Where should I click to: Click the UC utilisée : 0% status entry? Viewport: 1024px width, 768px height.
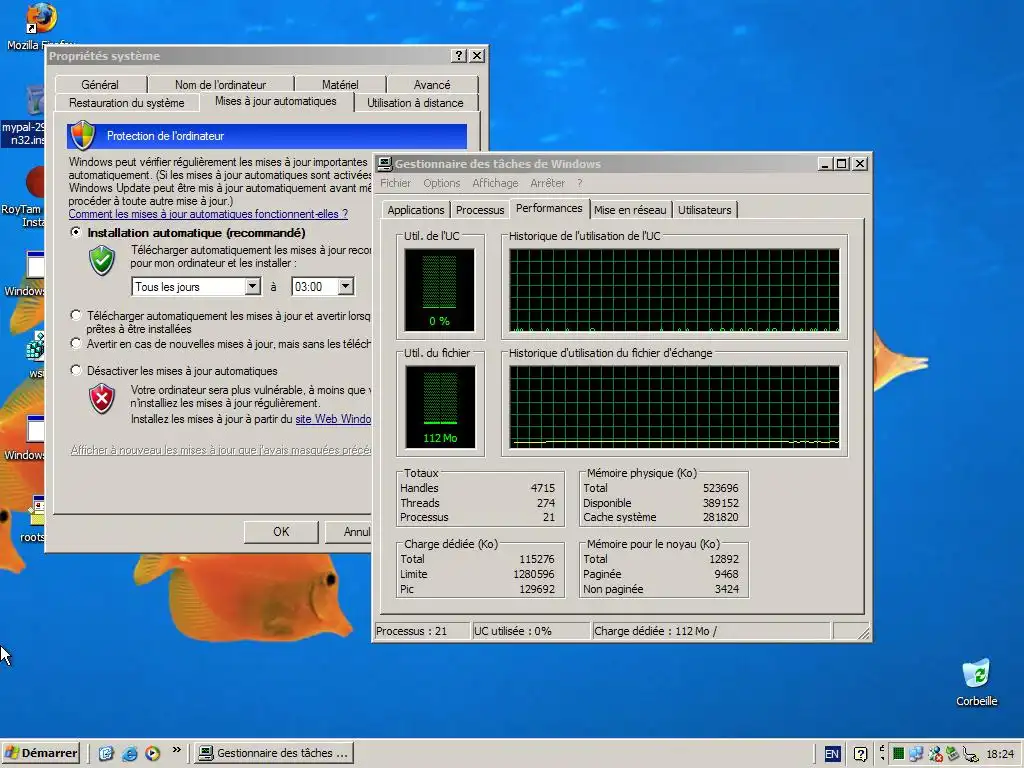coord(531,631)
